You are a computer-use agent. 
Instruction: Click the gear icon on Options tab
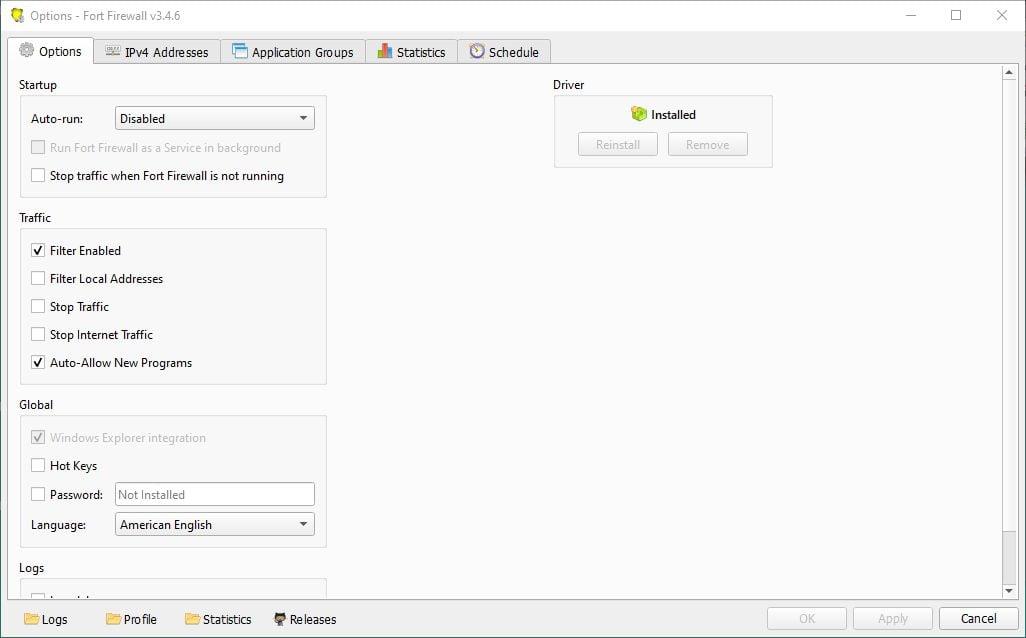point(27,51)
